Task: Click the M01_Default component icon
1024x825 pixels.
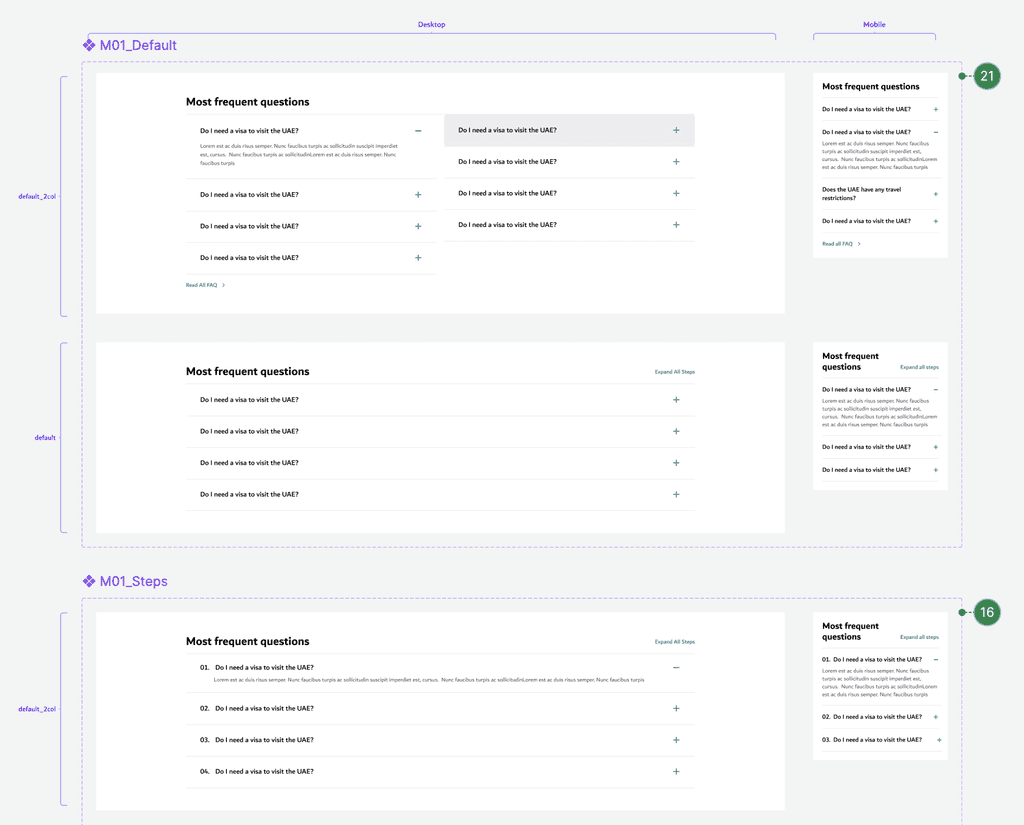Action: [x=89, y=45]
